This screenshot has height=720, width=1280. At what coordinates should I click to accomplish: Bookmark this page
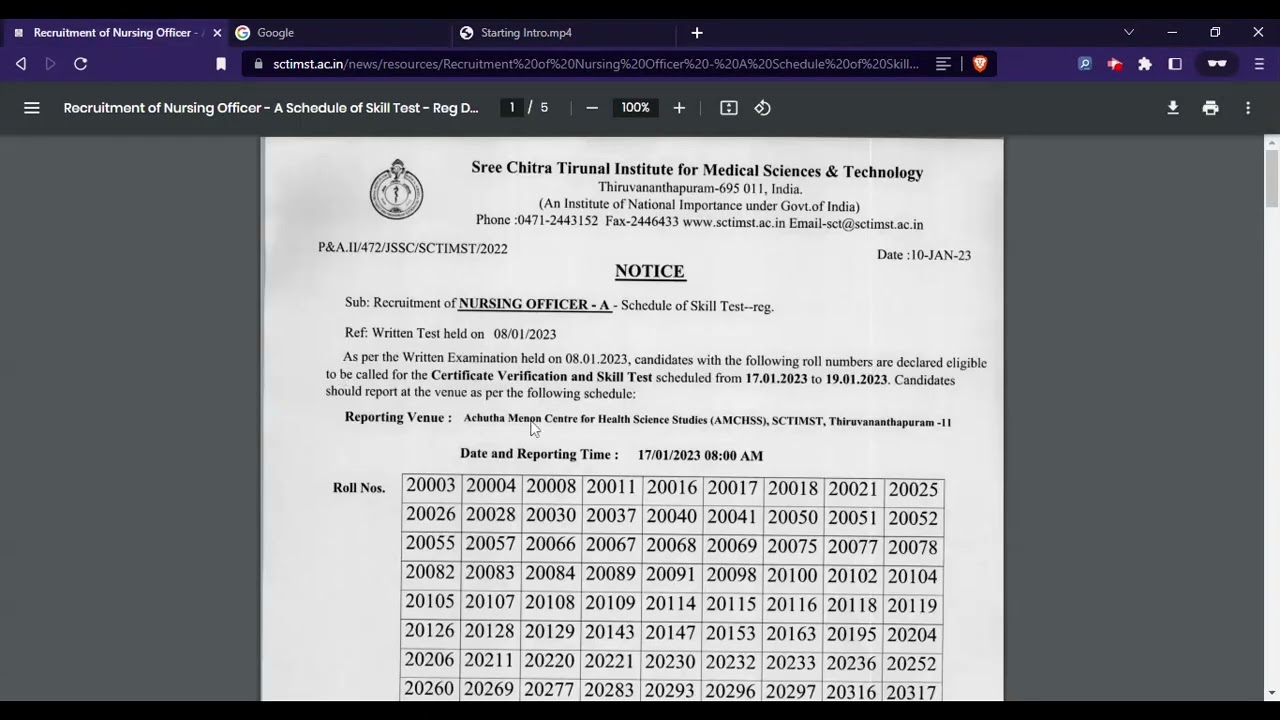(221, 64)
